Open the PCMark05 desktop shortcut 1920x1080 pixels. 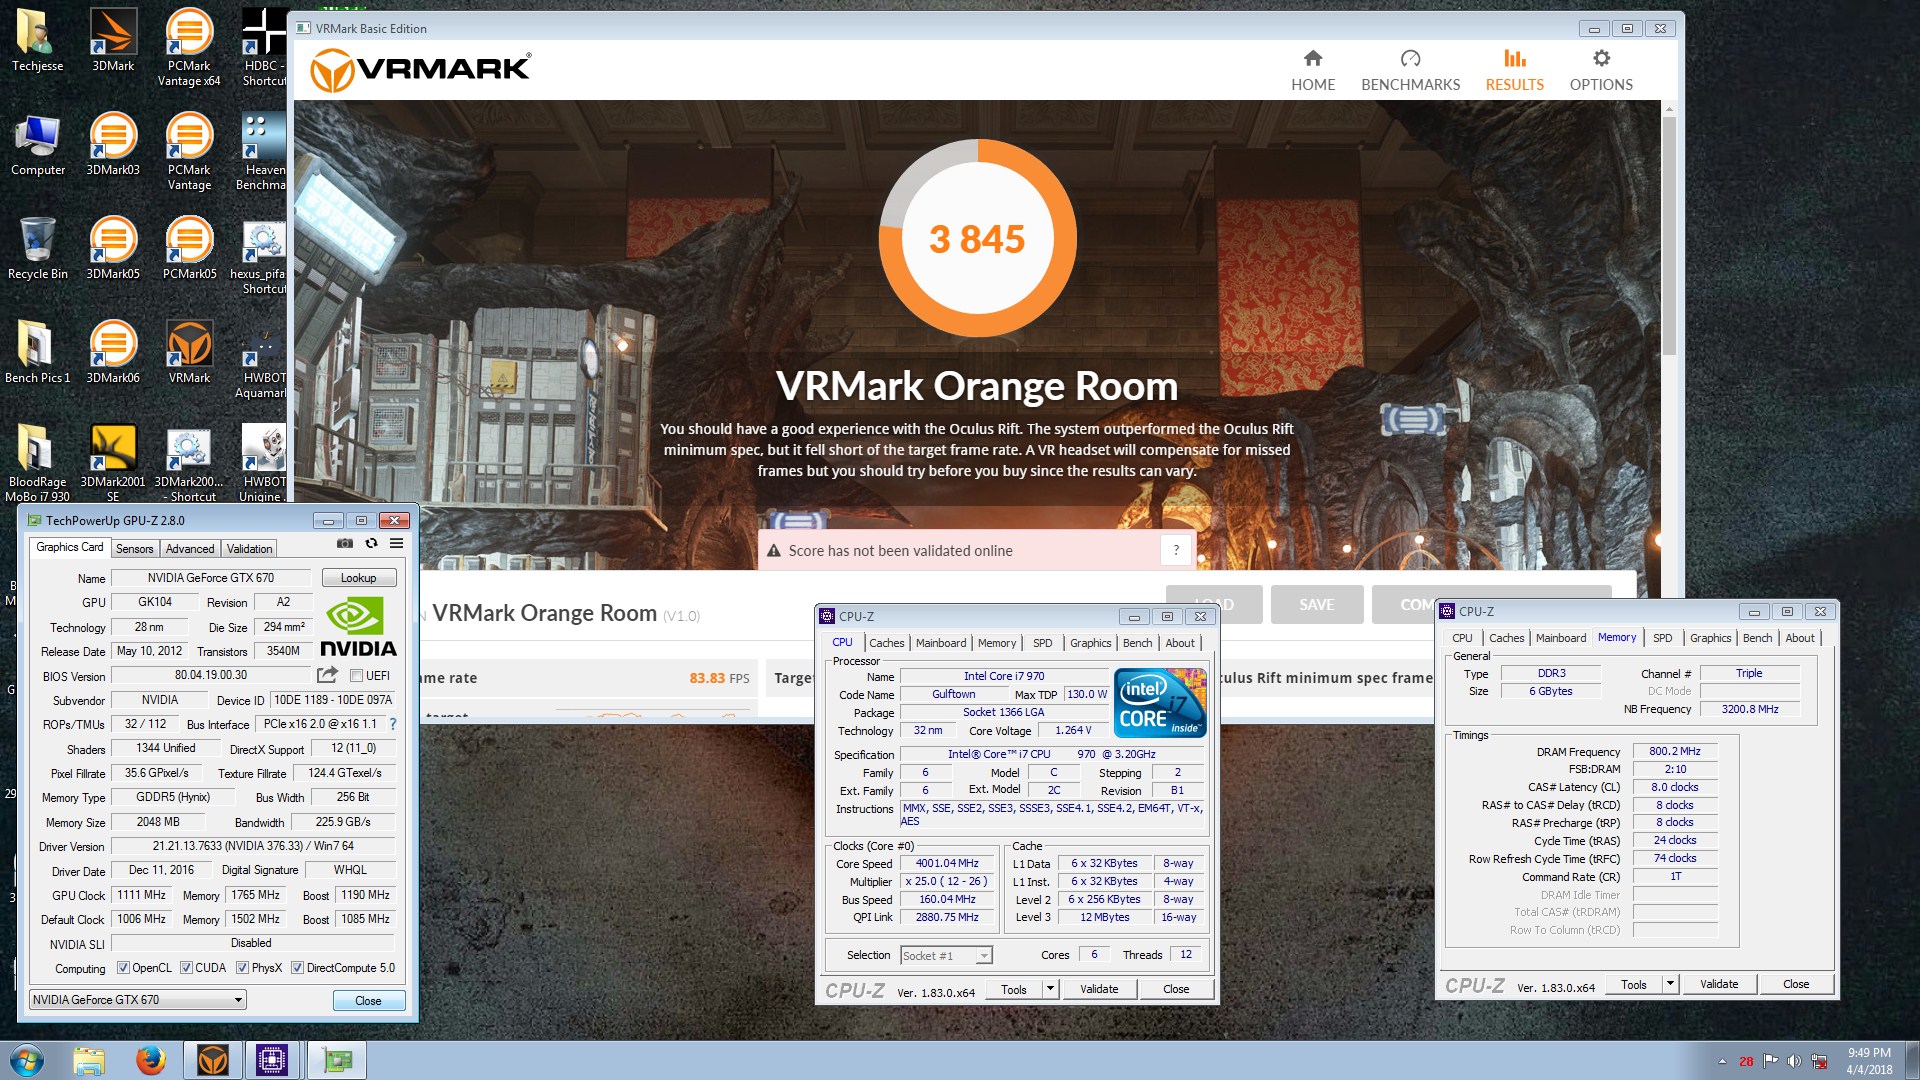(x=189, y=249)
